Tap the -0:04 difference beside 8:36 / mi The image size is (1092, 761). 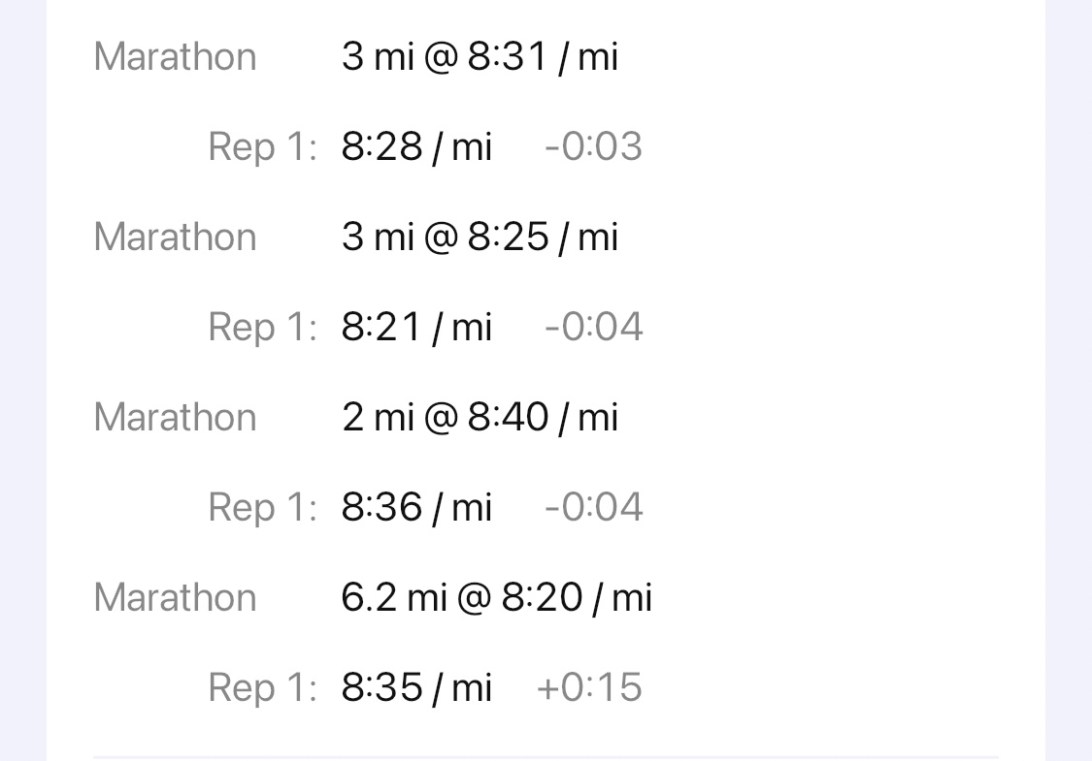click(x=593, y=507)
